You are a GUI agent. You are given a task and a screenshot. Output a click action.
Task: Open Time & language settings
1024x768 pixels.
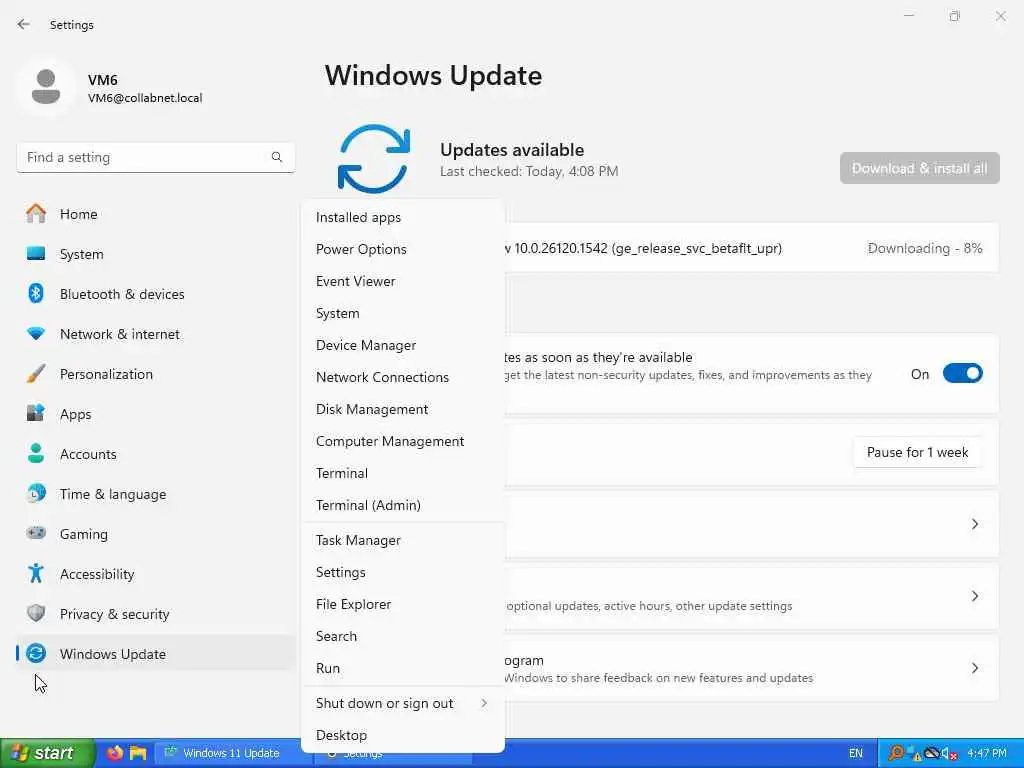(x=155, y=494)
